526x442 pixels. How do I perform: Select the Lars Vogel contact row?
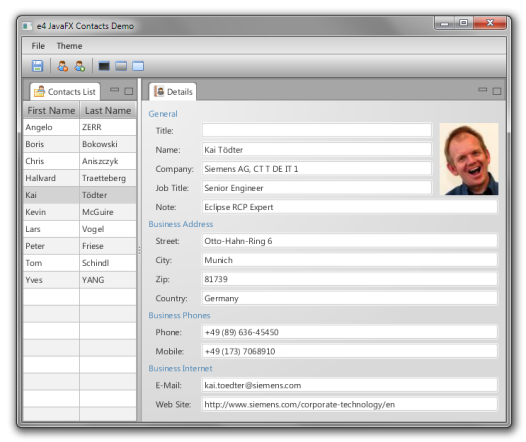point(80,229)
